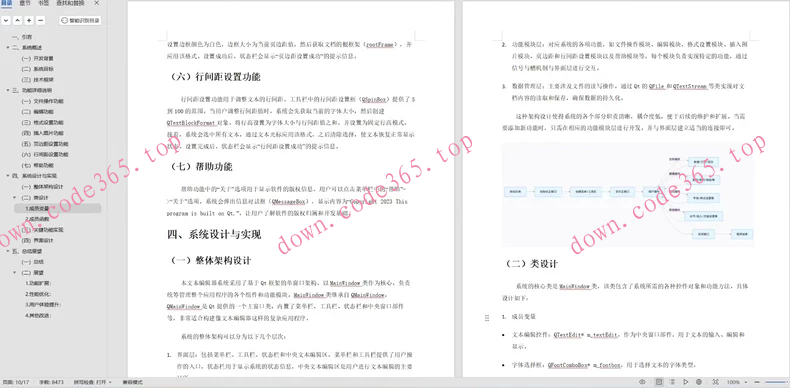Screen dimensions: 790x388
Task: Close the navigation pane with the X
Action: pyautogui.click(x=97, y=3)
